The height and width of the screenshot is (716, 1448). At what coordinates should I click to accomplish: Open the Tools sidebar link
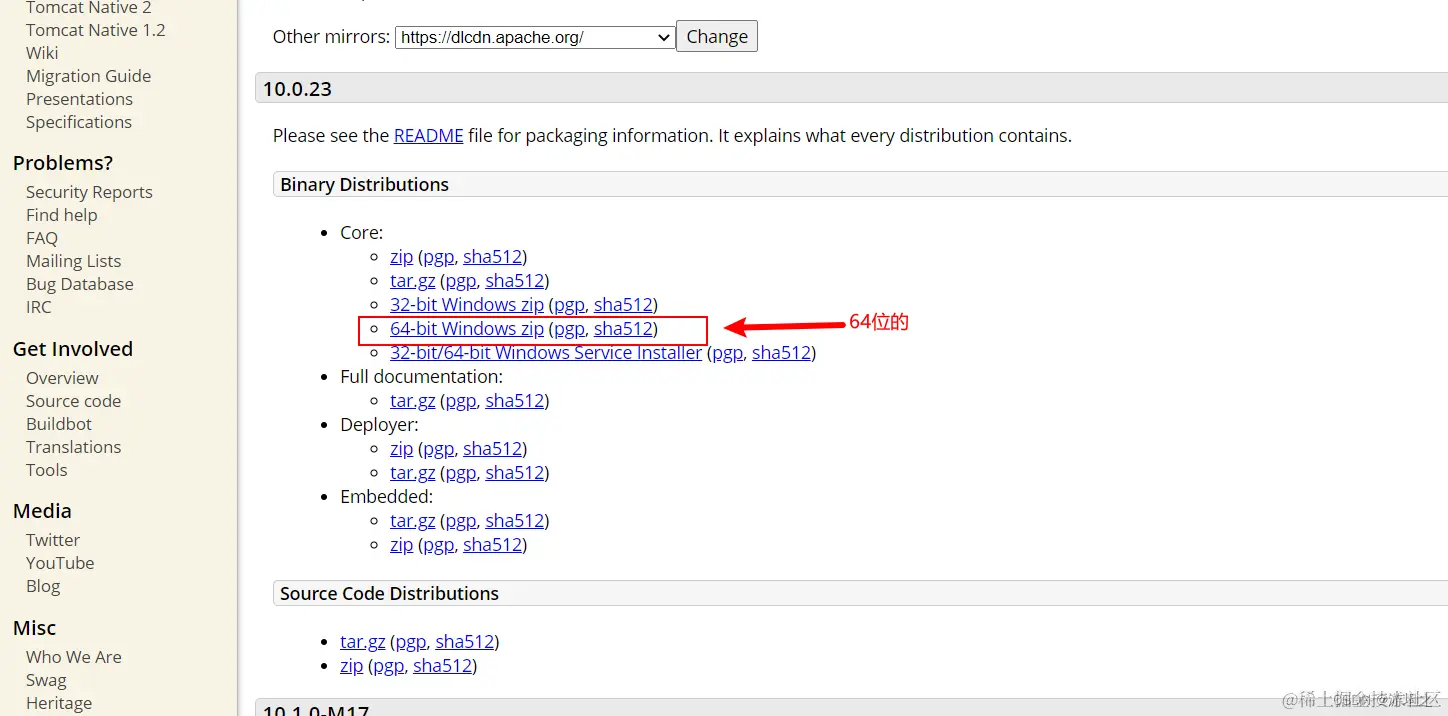(x=46, y=470)
